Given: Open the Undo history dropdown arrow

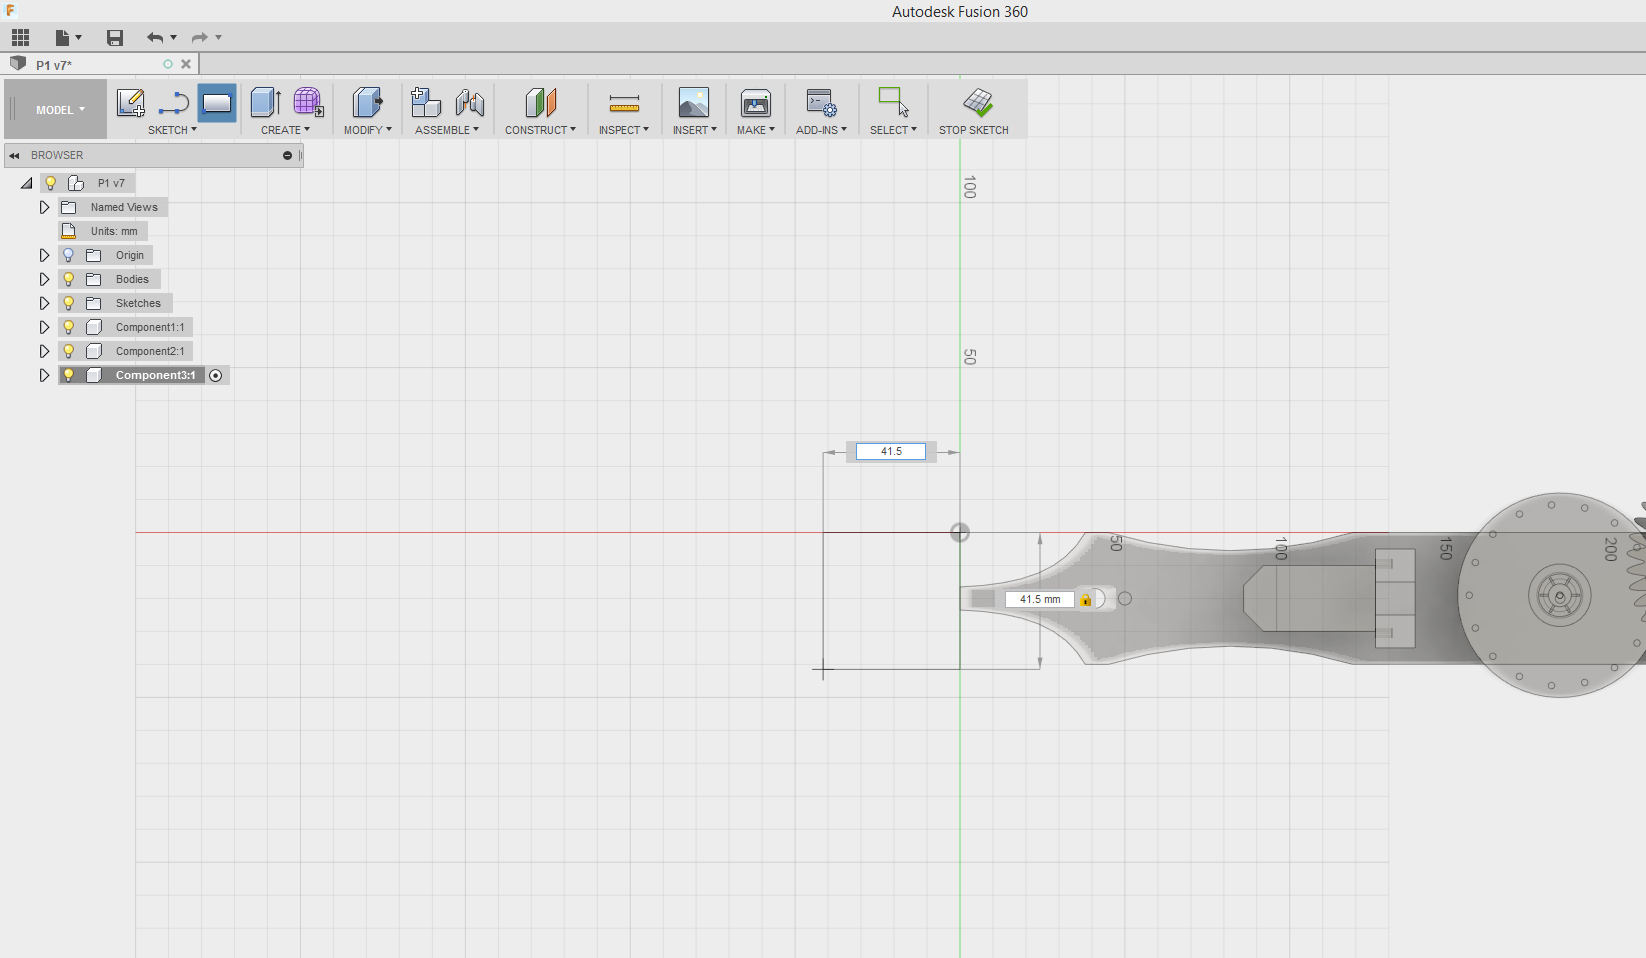Looking at the screenshot, I should pyautogui.click(x=174, y=38).
